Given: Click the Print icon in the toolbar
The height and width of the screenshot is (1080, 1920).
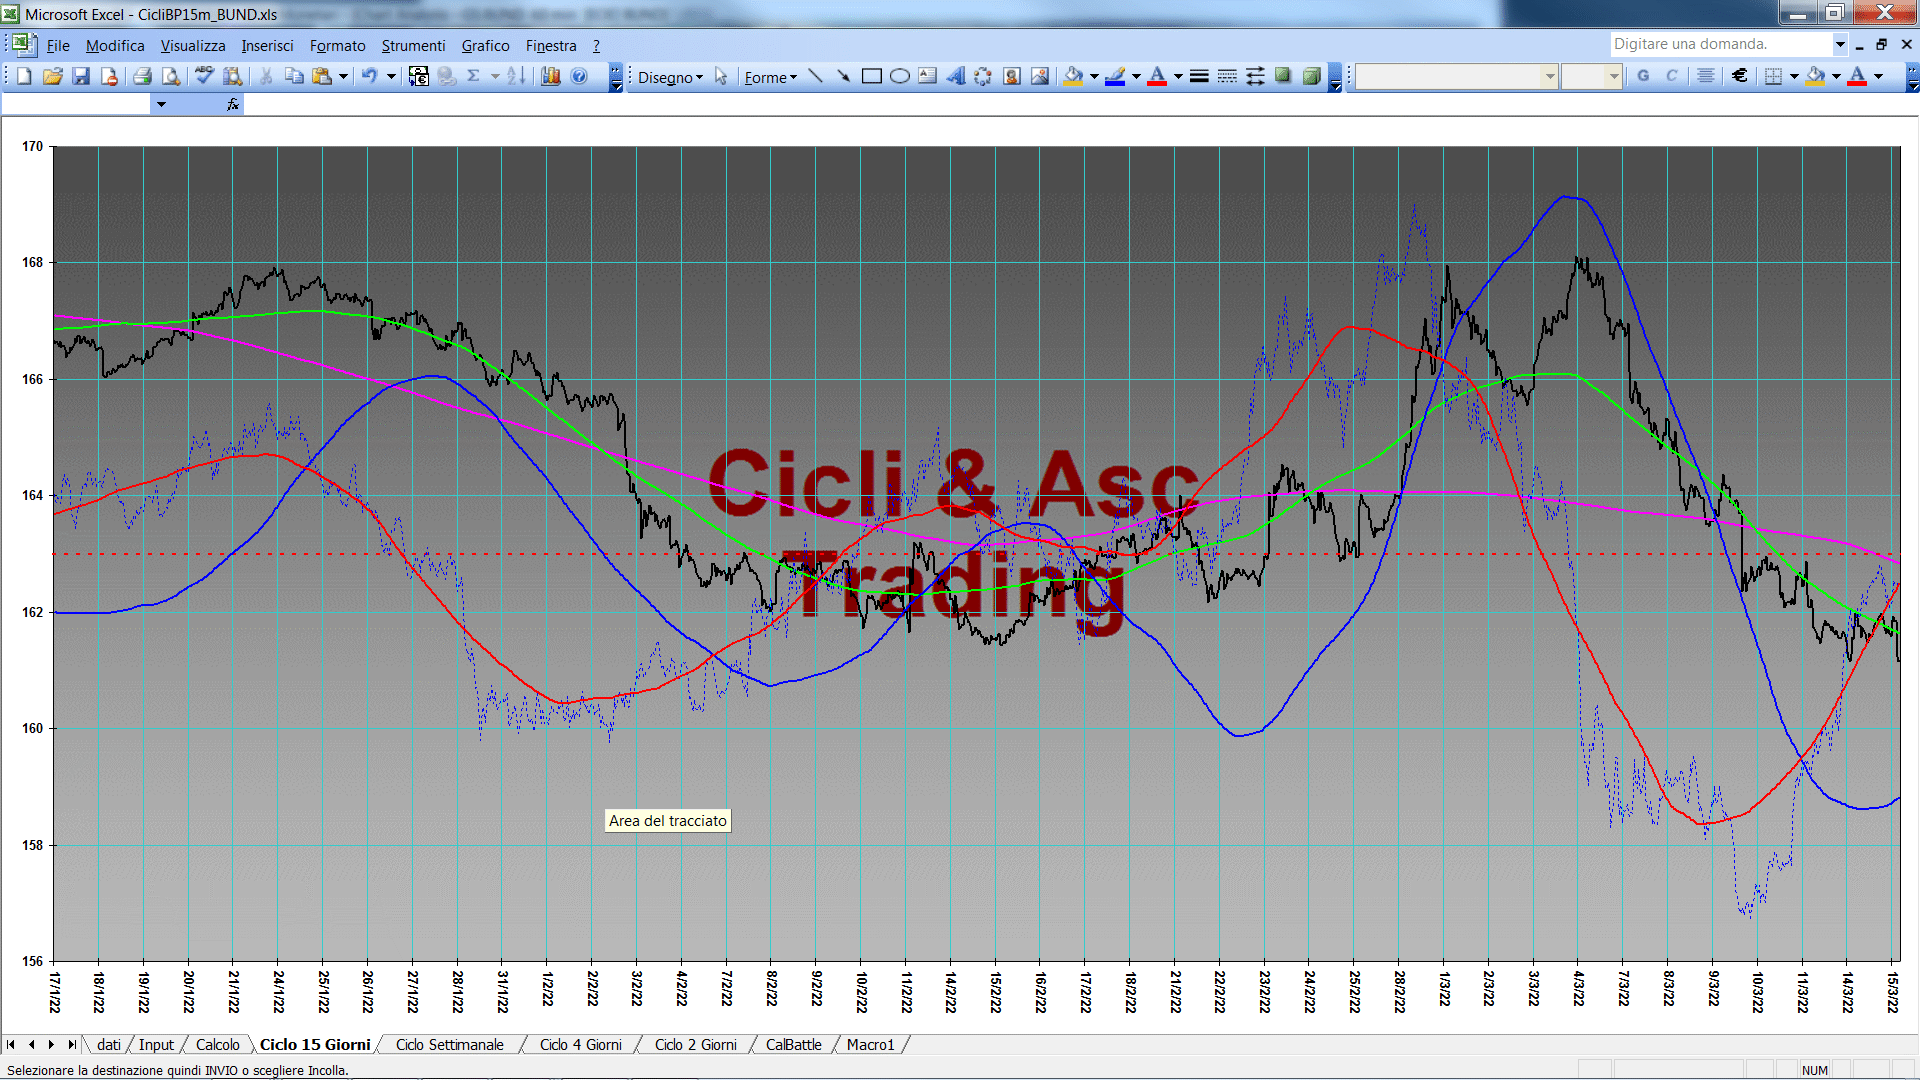Looking at the screenshot, I should click(142, 76).
